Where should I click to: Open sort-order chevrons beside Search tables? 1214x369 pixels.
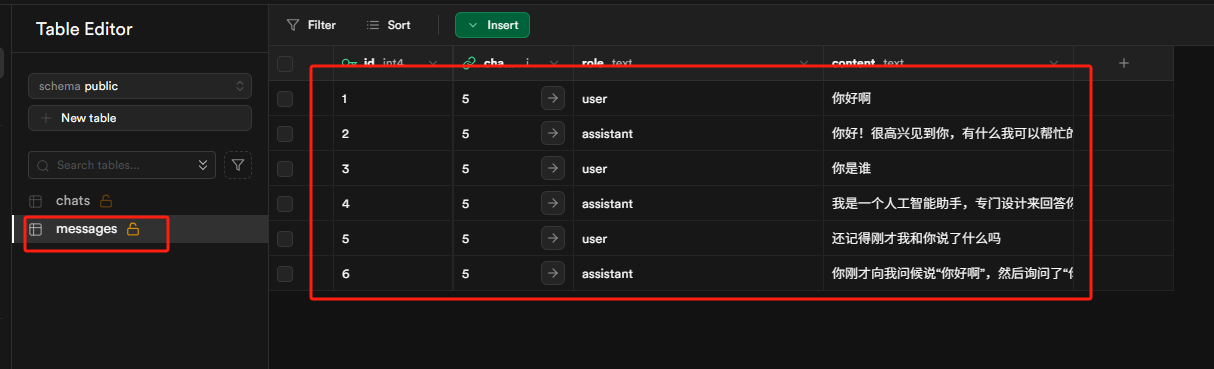pyautogui.click(x=204, y=165)
